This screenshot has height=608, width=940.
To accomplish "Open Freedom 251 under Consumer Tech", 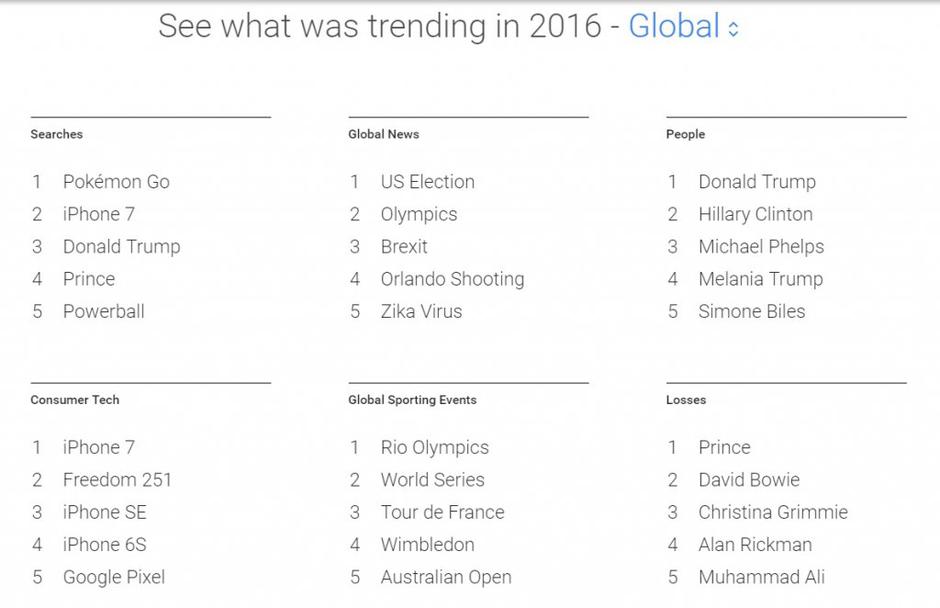I will click(x=117, y=480).
